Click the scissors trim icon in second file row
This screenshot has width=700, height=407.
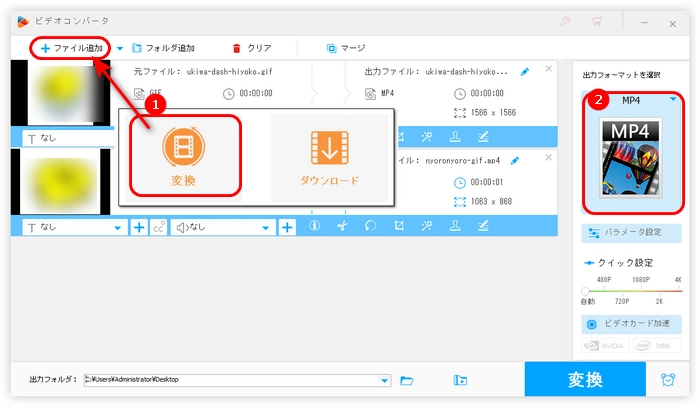pyautogui.click(x=341, y=227)
